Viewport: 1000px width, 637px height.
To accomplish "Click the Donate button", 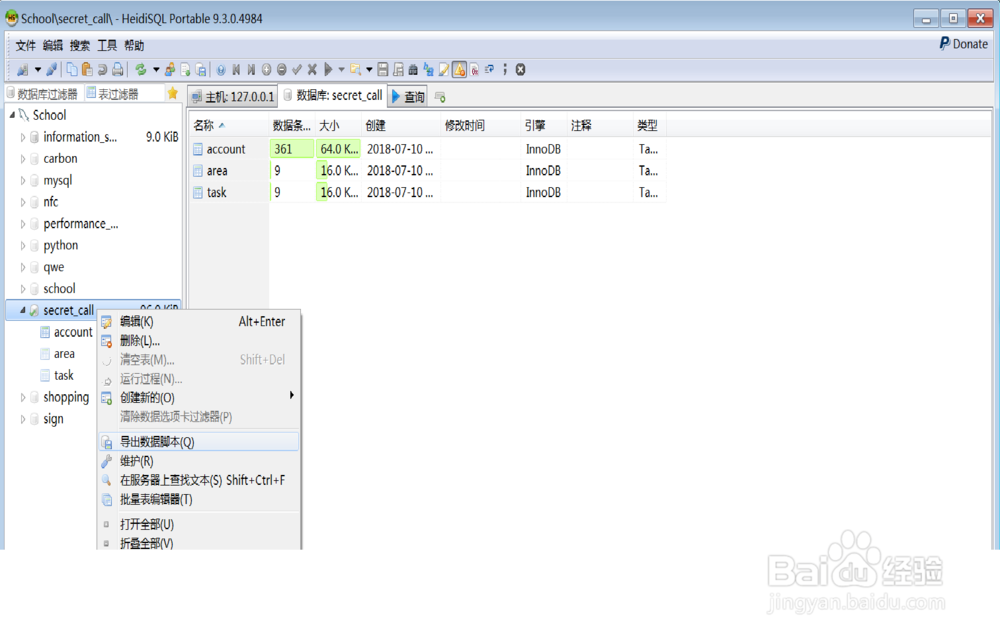I will point(962,44).
